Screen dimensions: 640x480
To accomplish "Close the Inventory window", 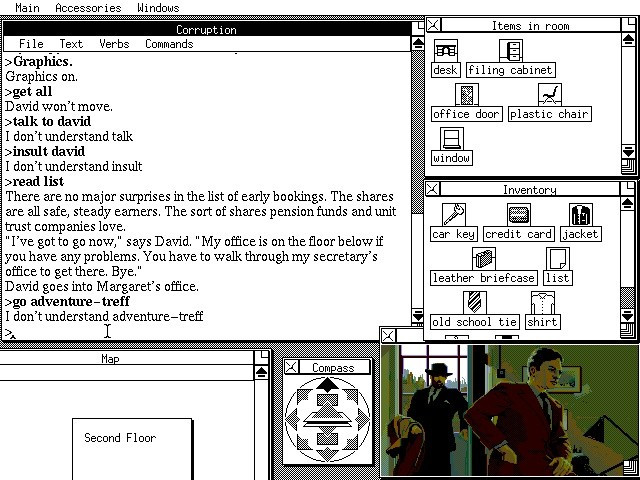I will click(432, 189).
